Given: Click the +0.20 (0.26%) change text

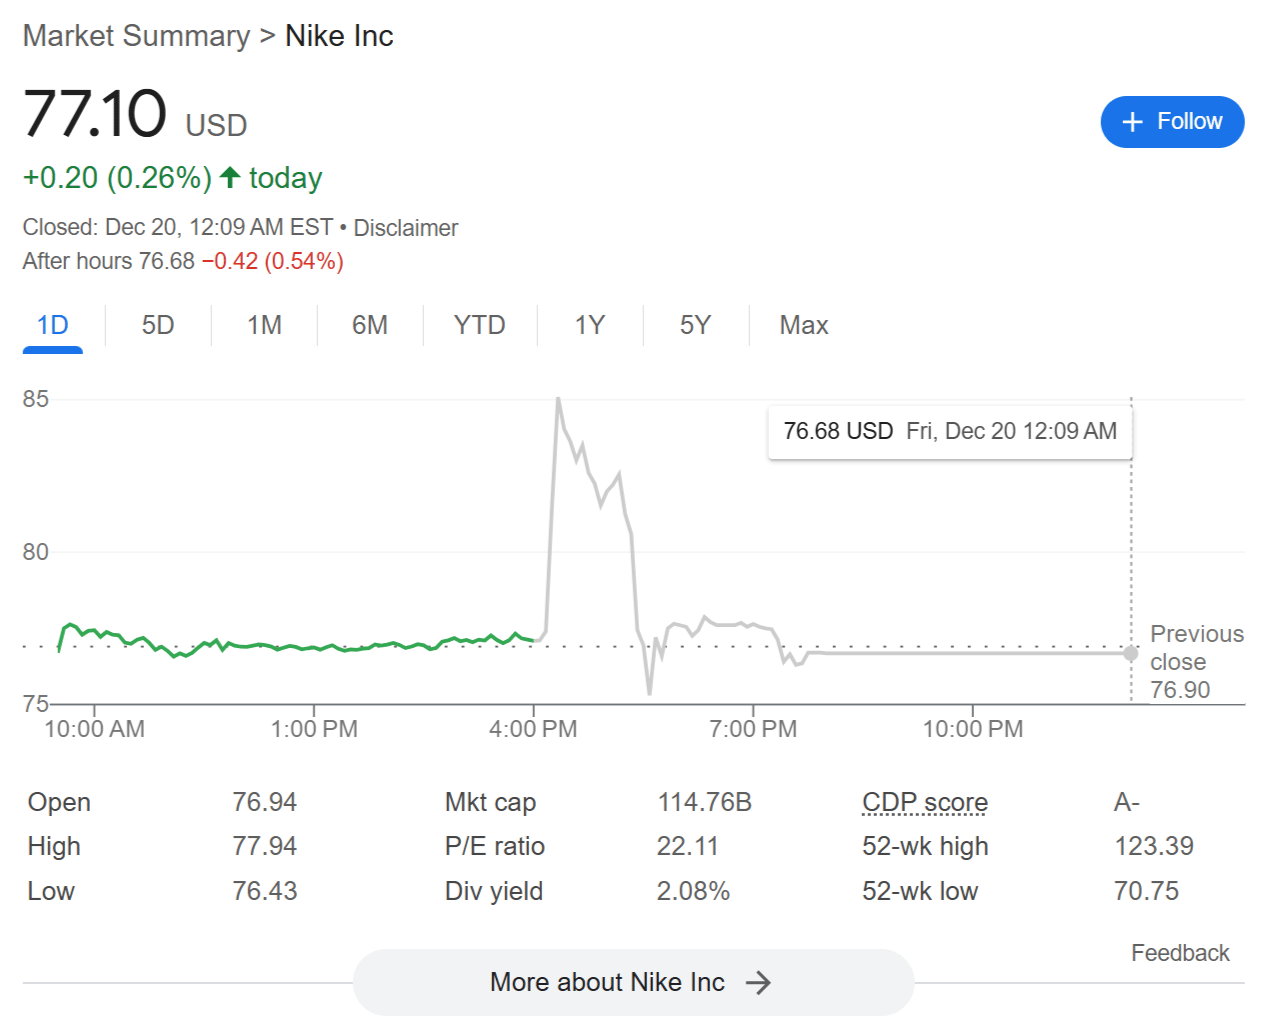Looking at the screenshot, I should (x=118, y=178).
